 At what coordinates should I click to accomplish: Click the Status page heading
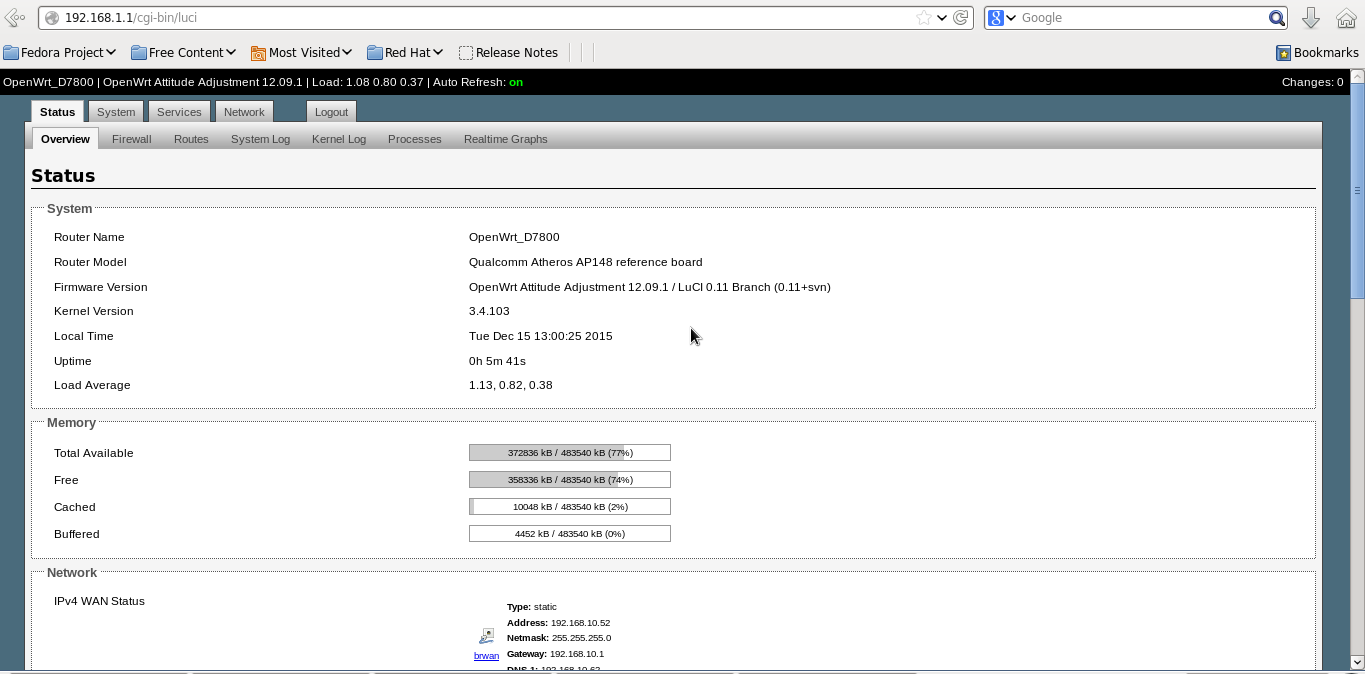pyautogui.click(x=63, y=176)
